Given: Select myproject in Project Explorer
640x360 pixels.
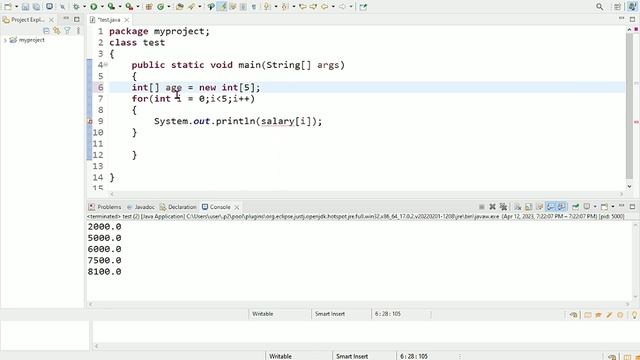Looking at the screenshot, I should (x=31, y=40).
